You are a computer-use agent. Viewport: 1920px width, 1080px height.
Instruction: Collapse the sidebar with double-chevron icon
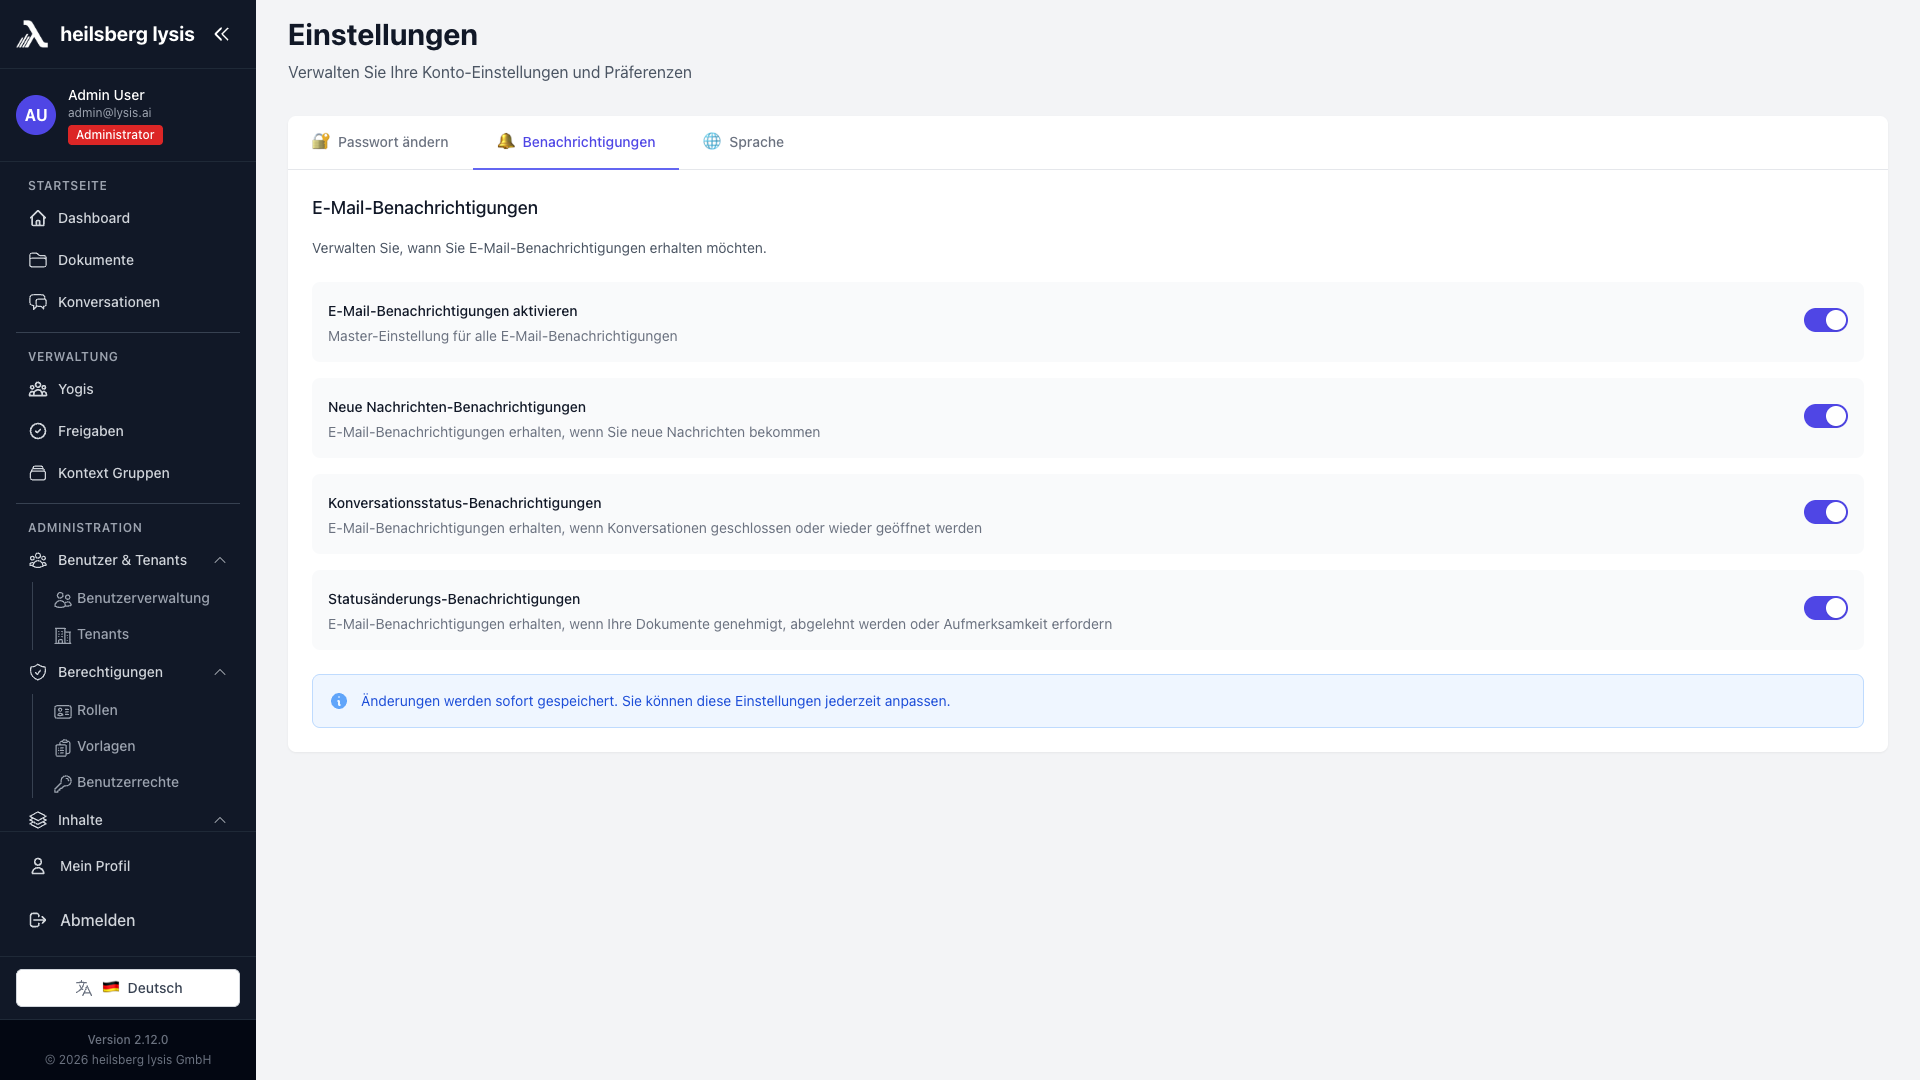pyautogui.click(x=221, y=34)
